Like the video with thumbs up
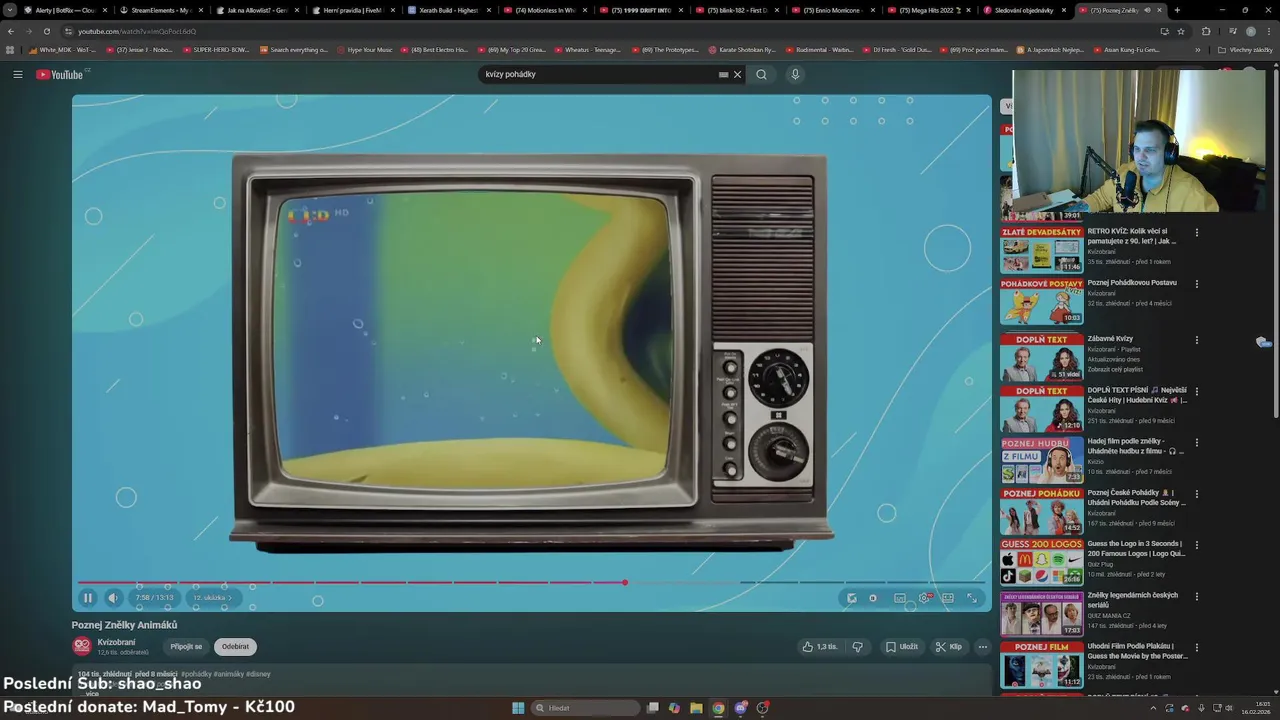The image size is (1280, 720). coord(820,647)
